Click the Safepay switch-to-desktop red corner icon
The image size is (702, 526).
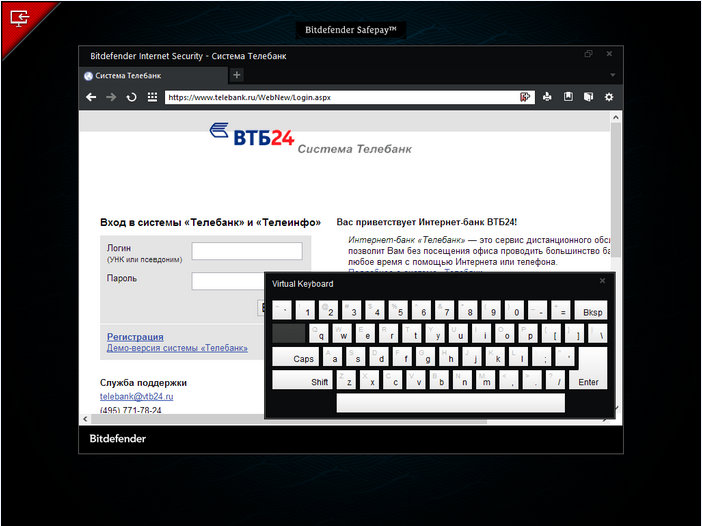20,18
